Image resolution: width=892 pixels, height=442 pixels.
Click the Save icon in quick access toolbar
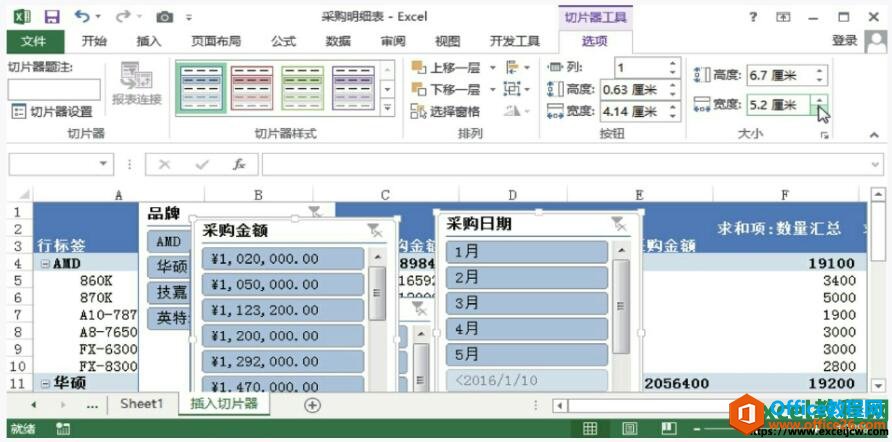pos(52,16)
